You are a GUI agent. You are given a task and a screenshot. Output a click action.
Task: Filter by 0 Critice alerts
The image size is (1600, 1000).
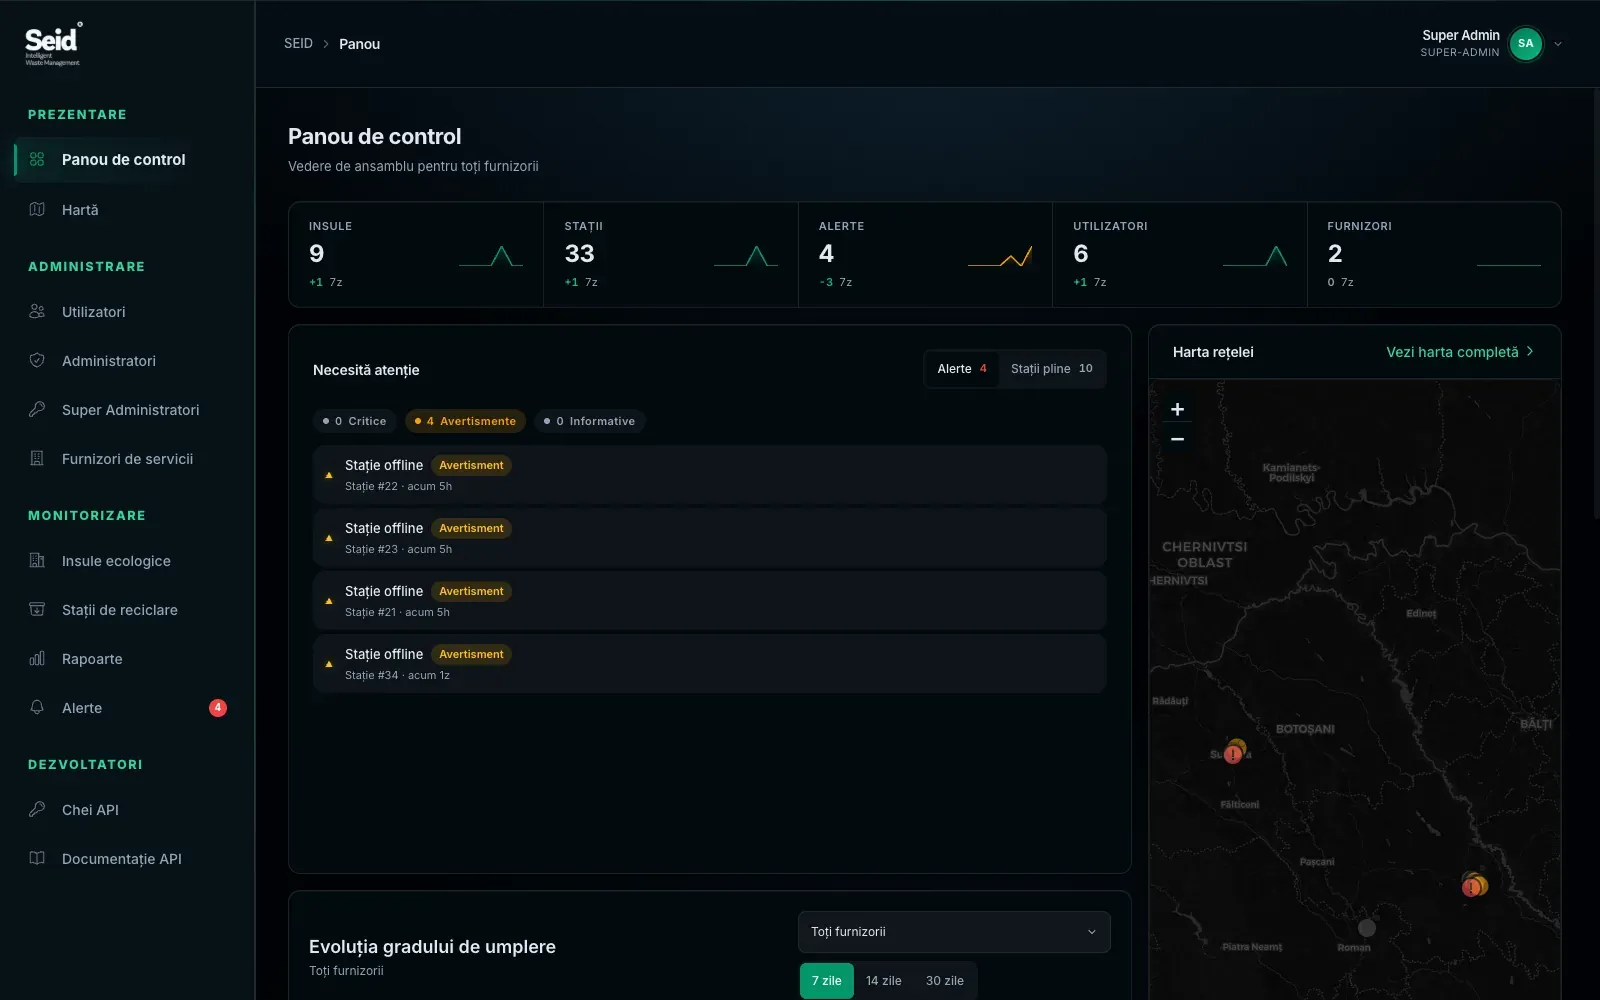355,421
